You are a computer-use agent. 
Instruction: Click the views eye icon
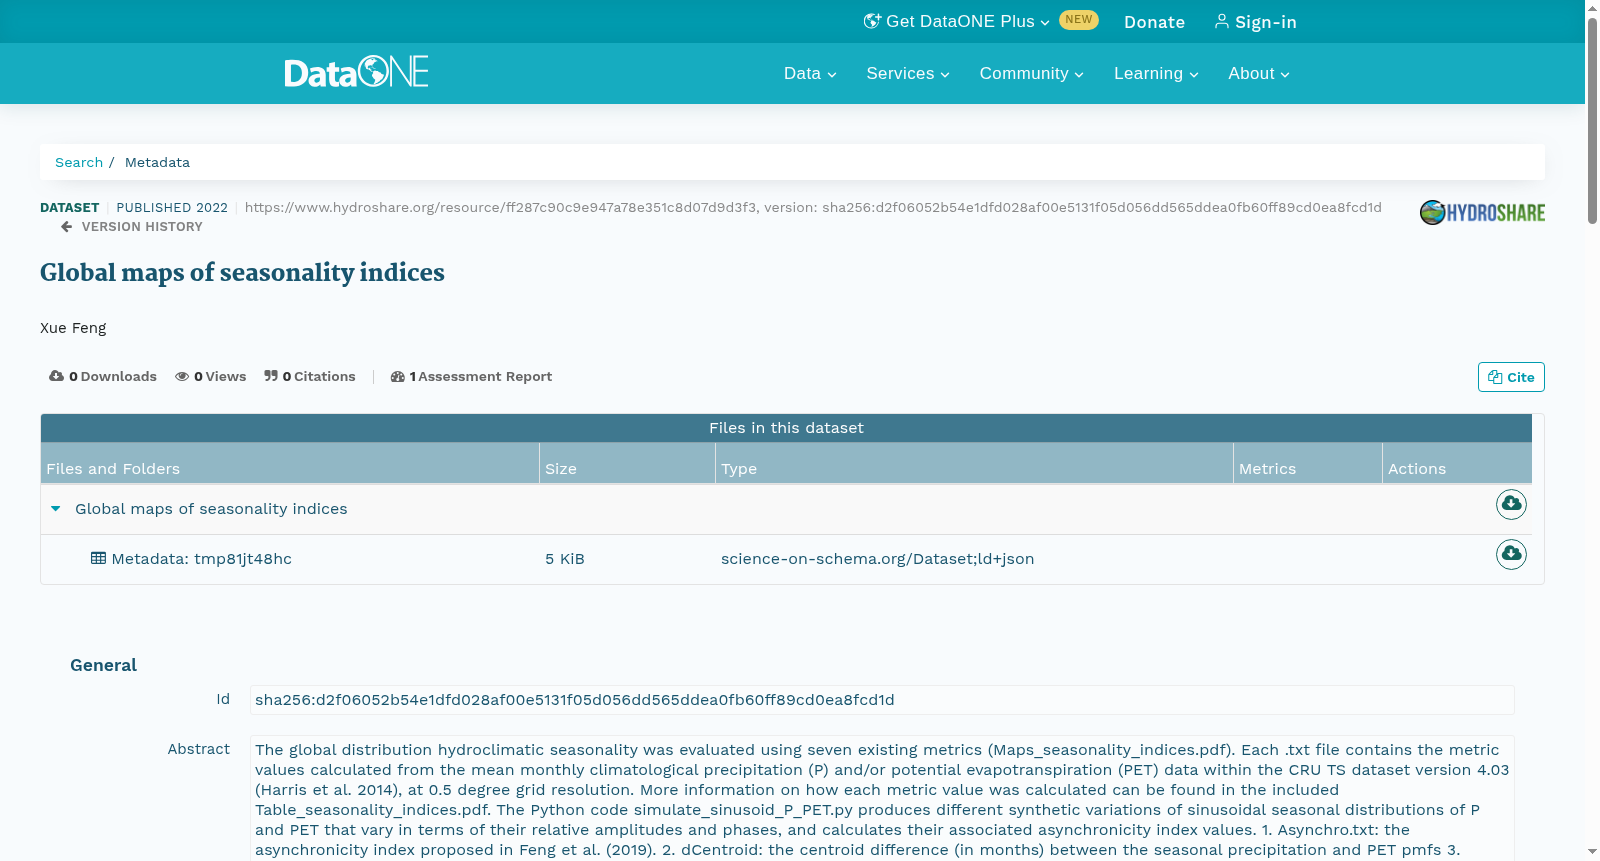pos(182,377)
